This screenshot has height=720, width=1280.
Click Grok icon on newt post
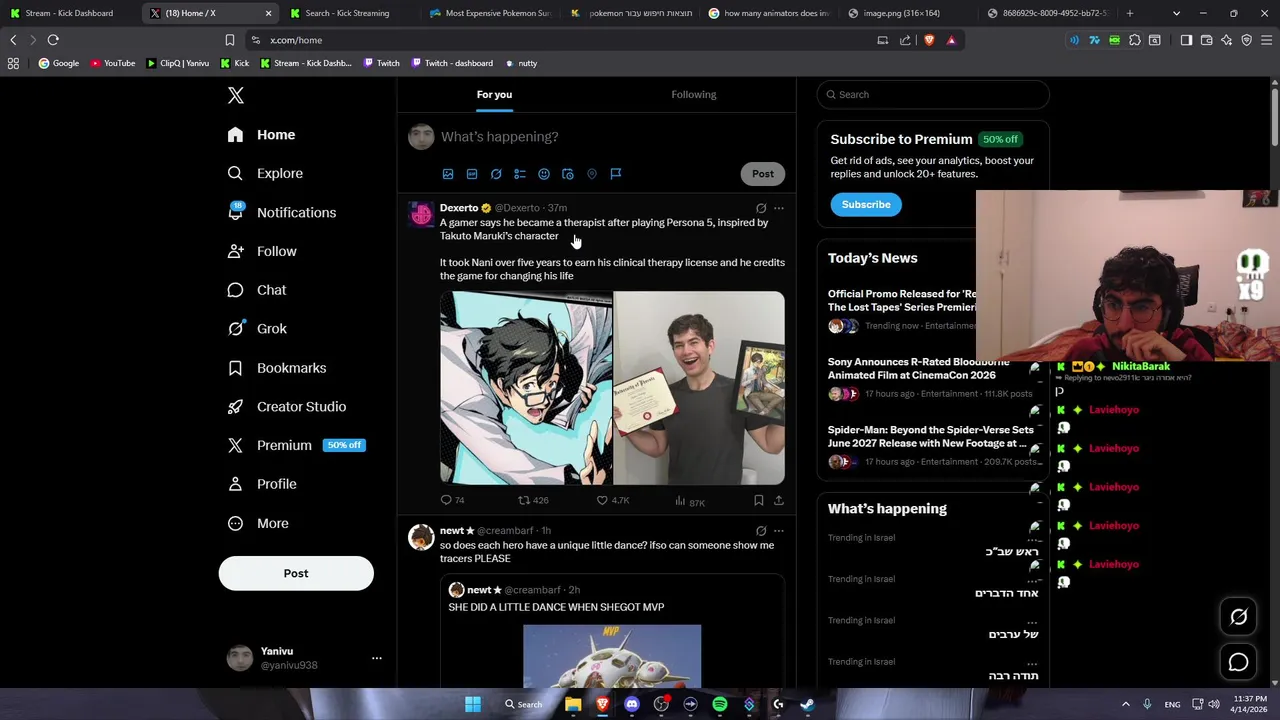click(x=761, y=531)
